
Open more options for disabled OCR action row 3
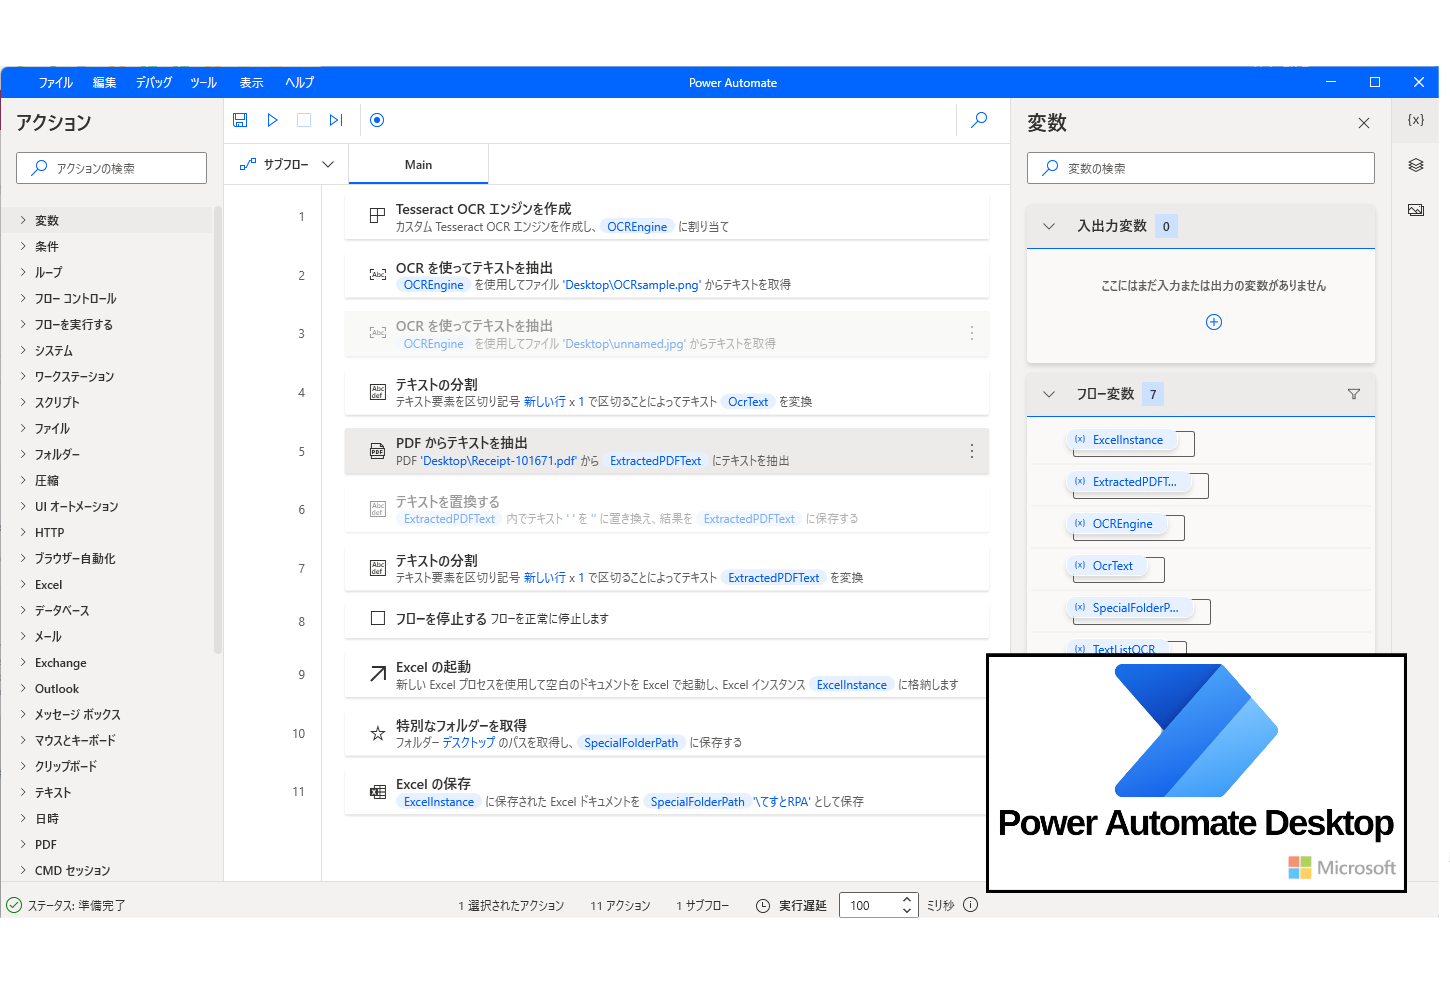pyautogui.click(x=972, y=334)
